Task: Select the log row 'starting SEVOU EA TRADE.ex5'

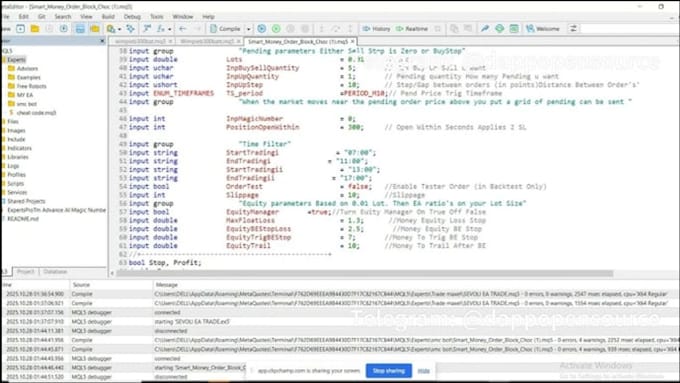Action: click(340, 322)
